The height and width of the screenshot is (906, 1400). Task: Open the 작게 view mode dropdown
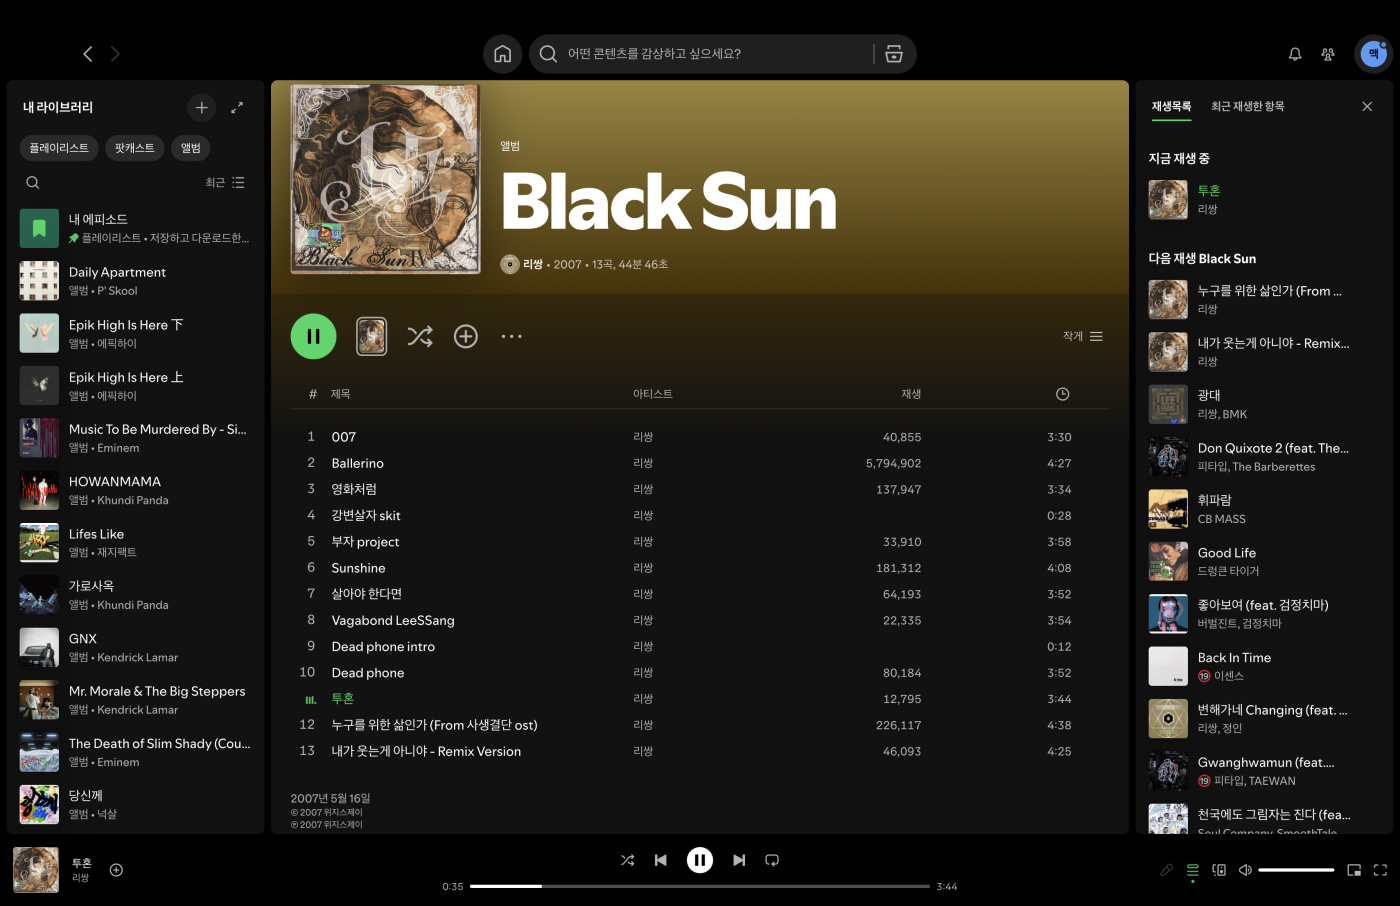[x=1082, y=337]
